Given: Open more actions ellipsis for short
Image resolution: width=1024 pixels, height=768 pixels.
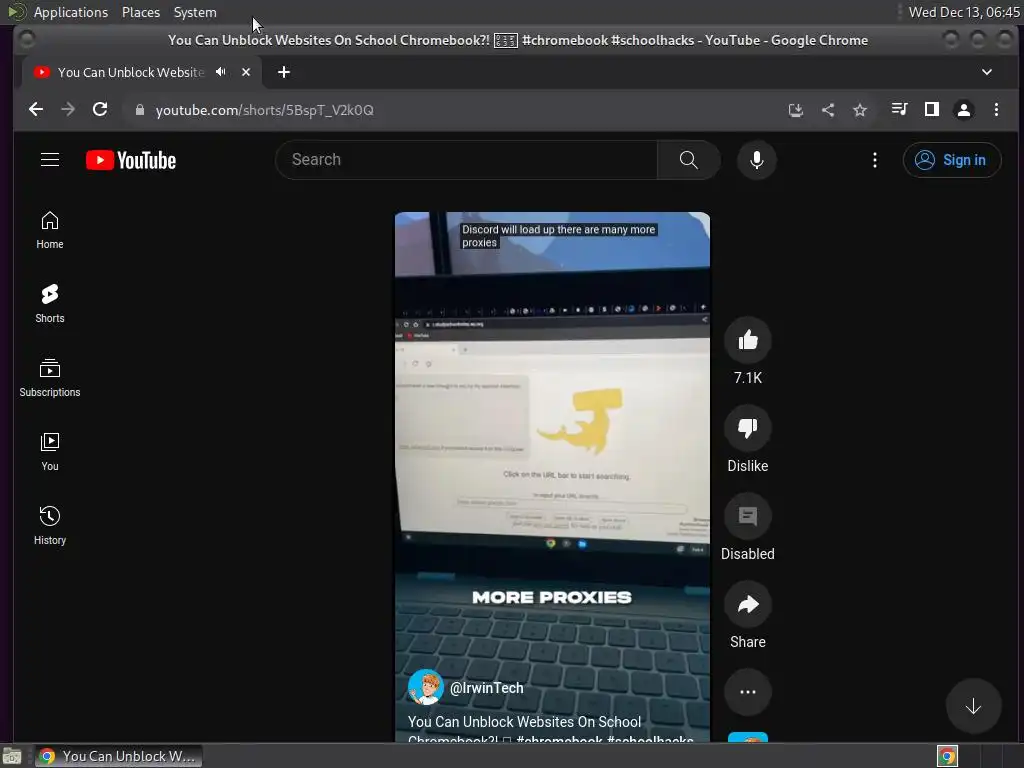Looking at the screenshot, I should (748, 692).
